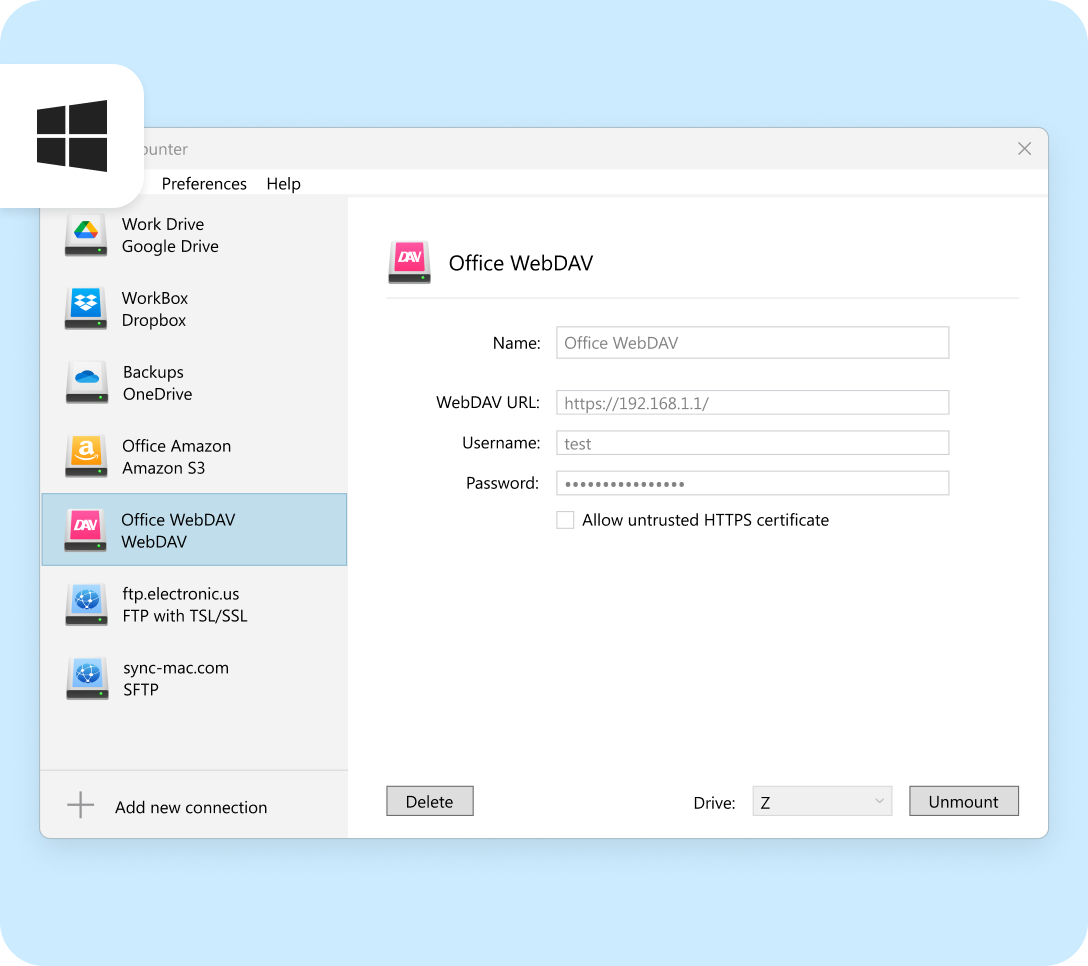Select the Google Drive icon for Work Drive

86,235
